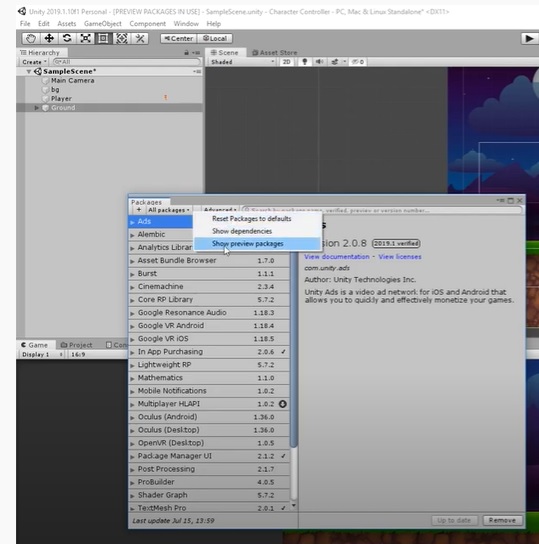The image size is (539, 544).
Task: Open the Shaded draw mode dropdown
Action: point(242,62)
